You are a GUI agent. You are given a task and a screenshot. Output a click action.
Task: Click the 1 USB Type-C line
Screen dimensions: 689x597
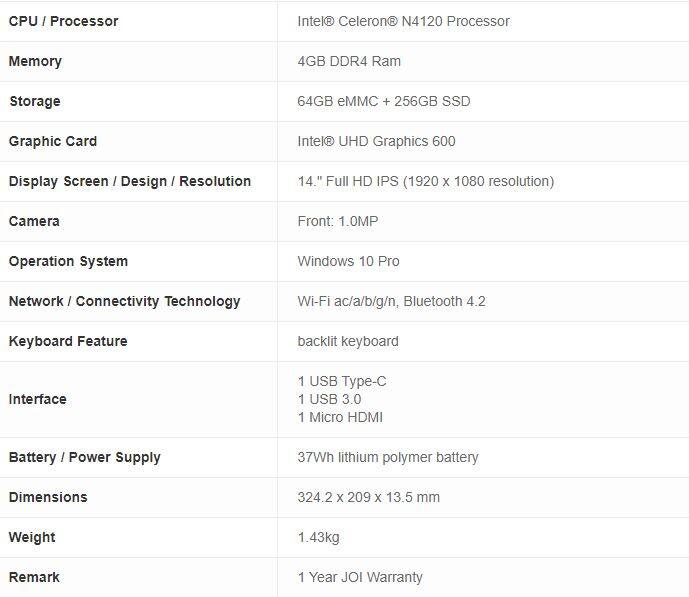tap(342, 381)
